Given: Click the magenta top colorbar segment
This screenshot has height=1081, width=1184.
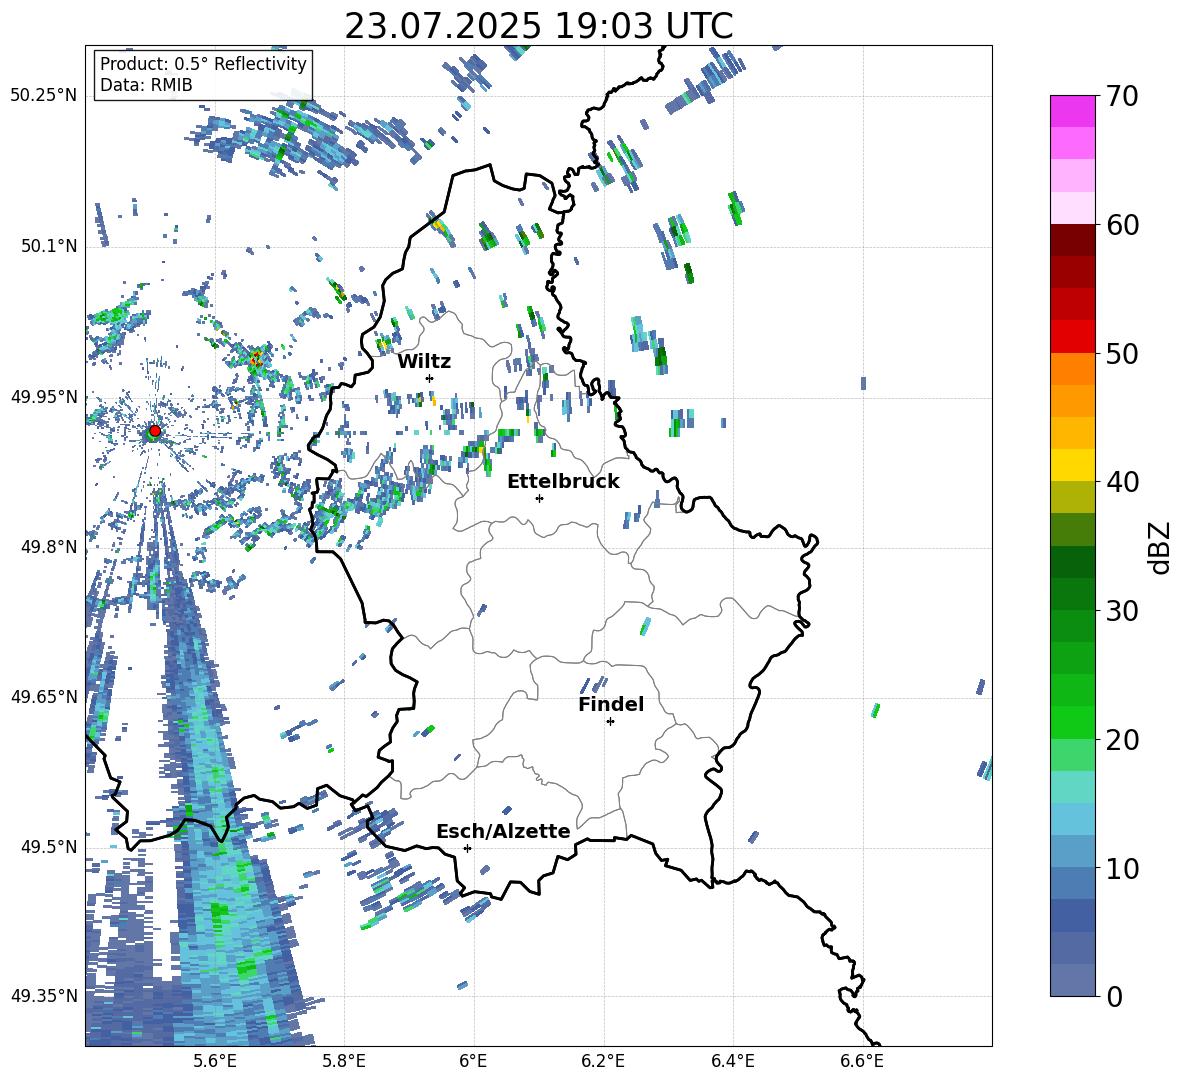Looking at the screenshot, I should tap(1072, 112).
